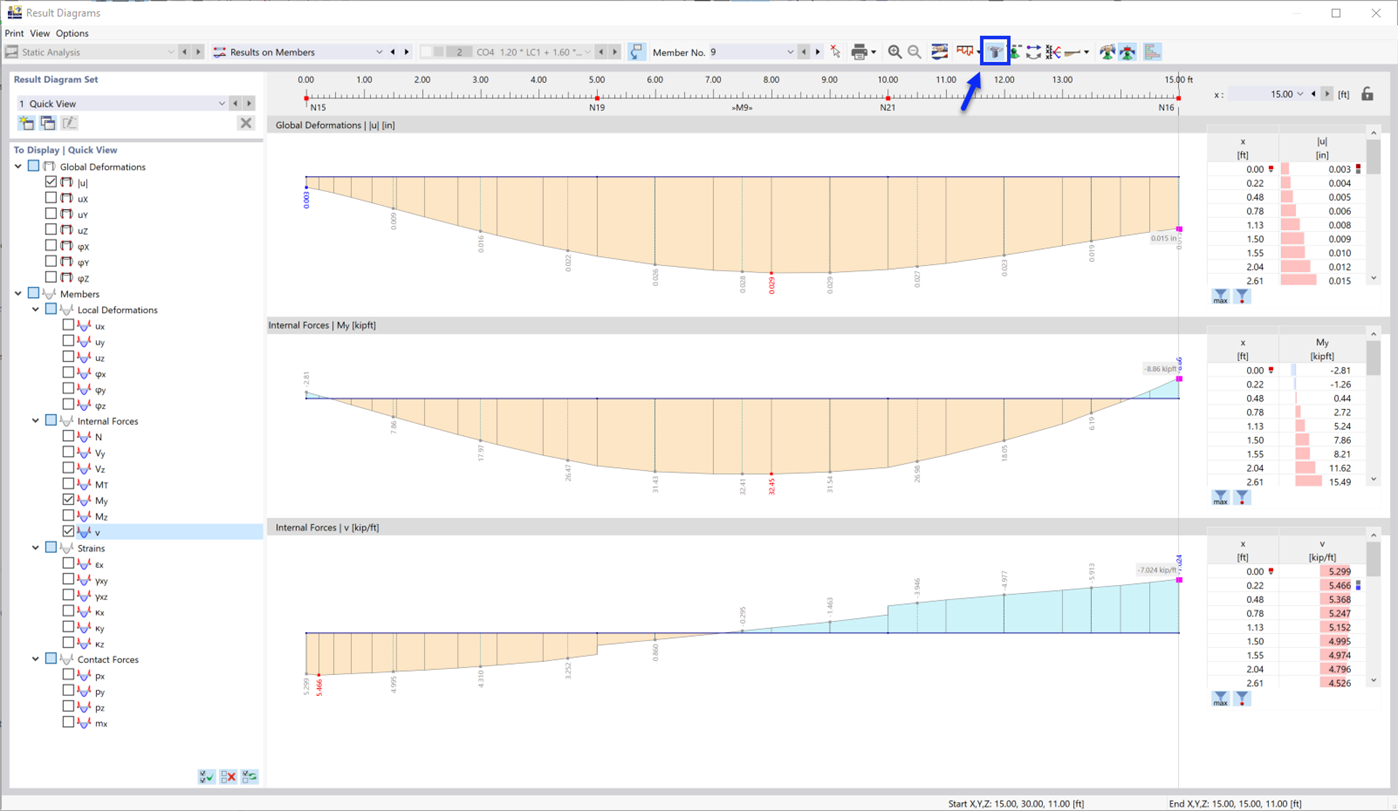
Task: Step x position forward with right arrow
Action: pos(1327,94)
